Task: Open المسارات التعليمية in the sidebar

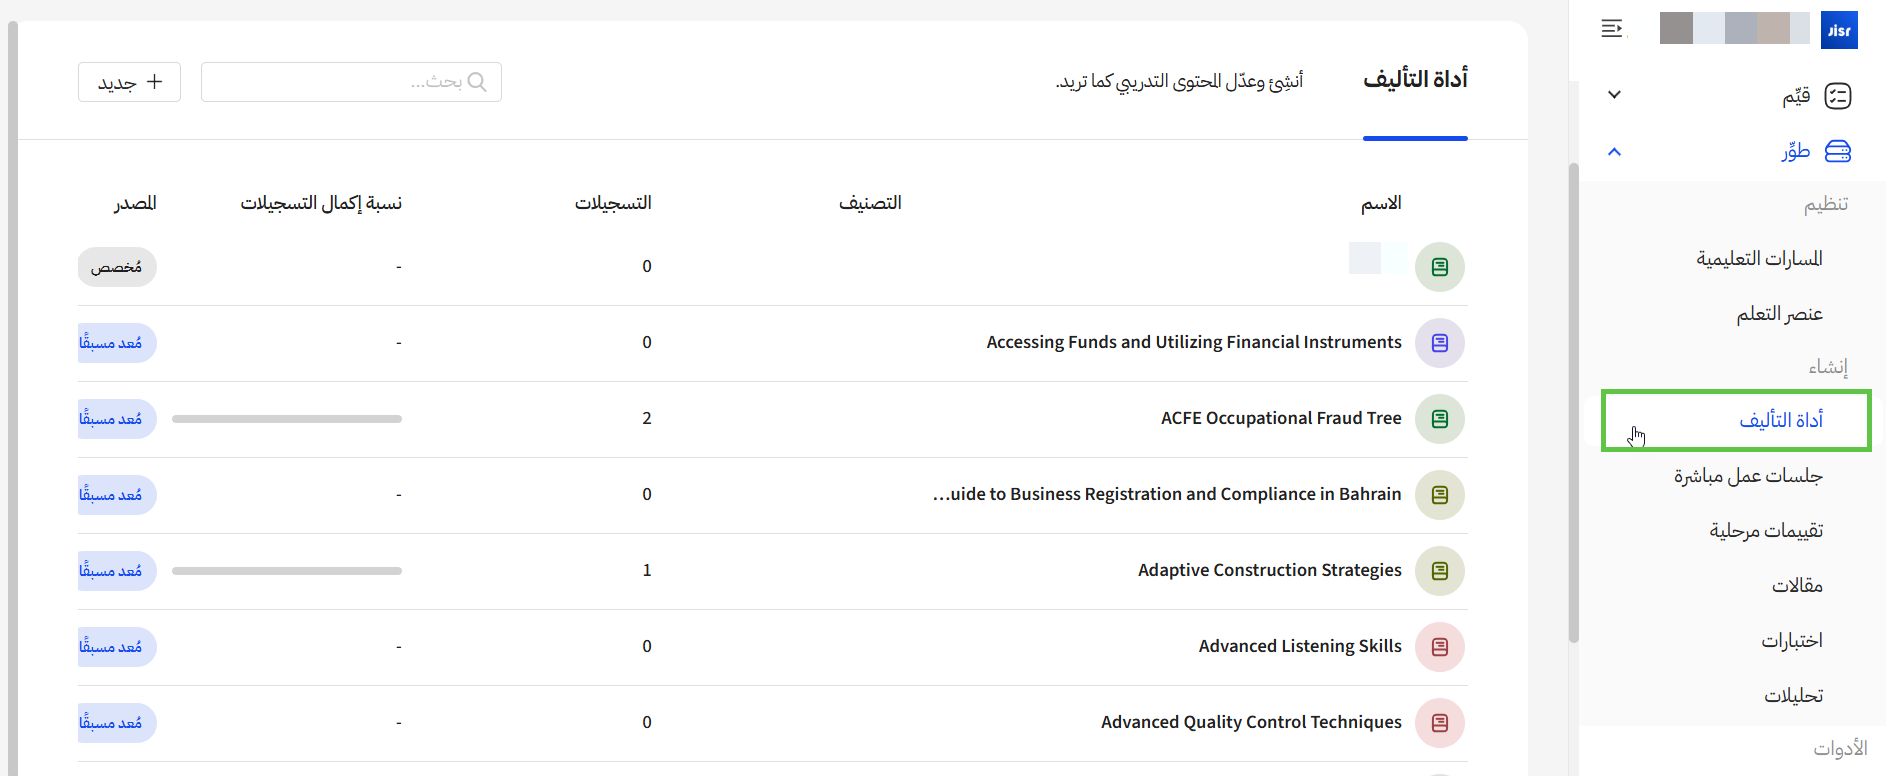Action: click(x=1759, y=259)
